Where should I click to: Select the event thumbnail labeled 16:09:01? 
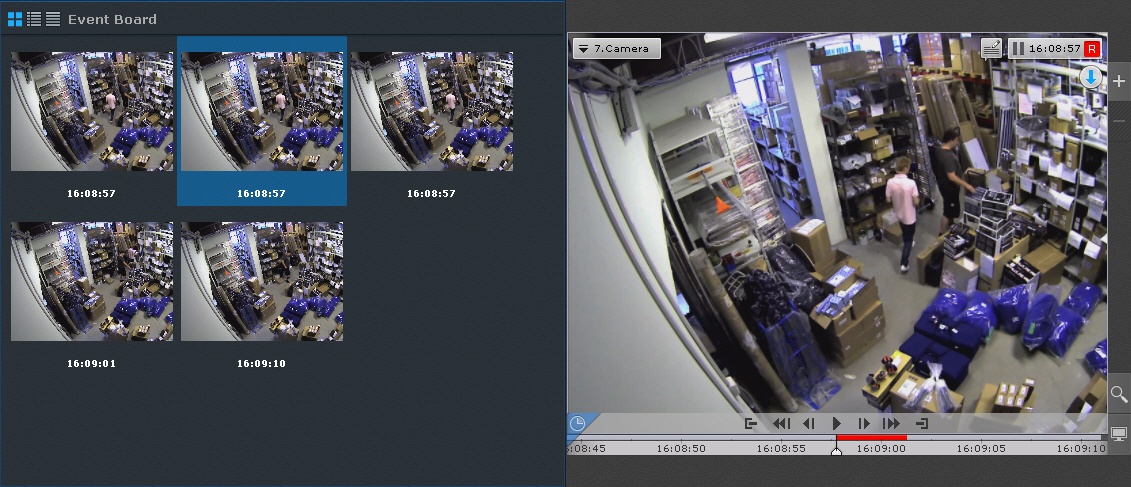point(92,282)
